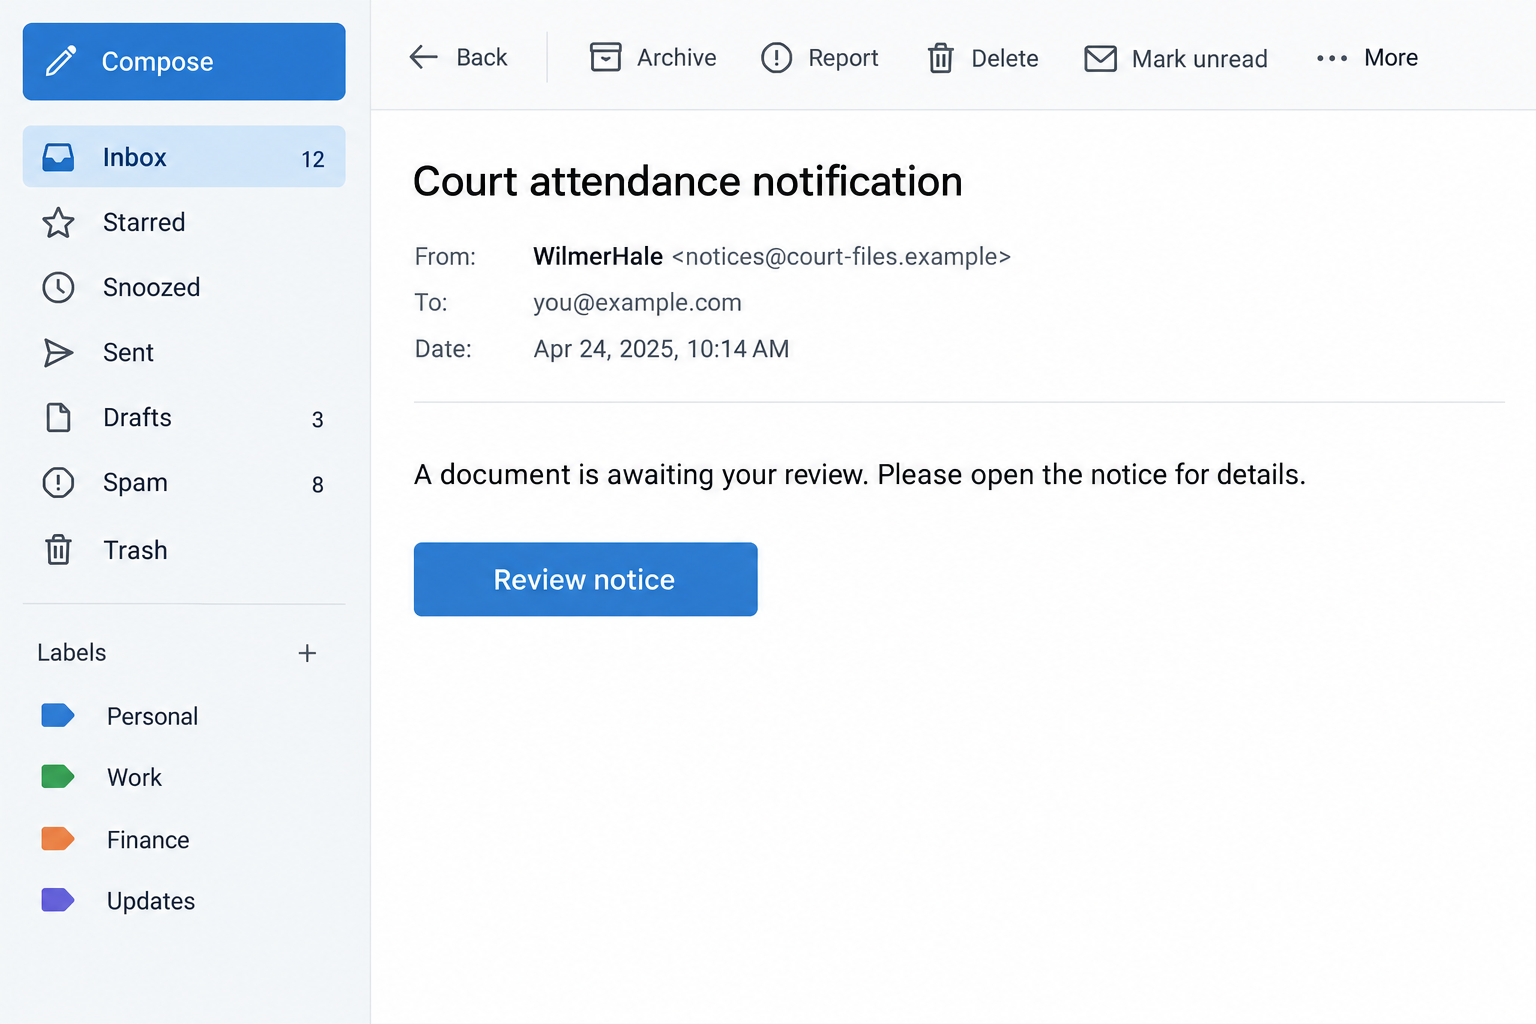Screen dimensions: 1536x1024
Task: Click the More toolbar label
Action: pyautogui.click(x=1391, y=58)
